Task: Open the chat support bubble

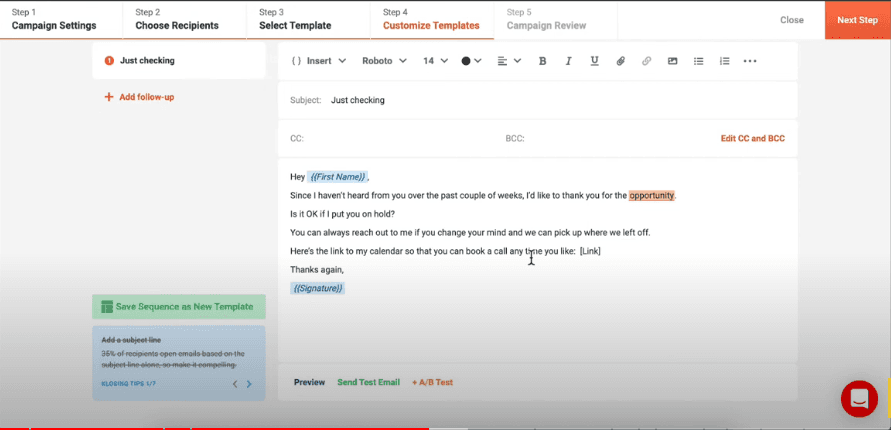Action: 859,399
